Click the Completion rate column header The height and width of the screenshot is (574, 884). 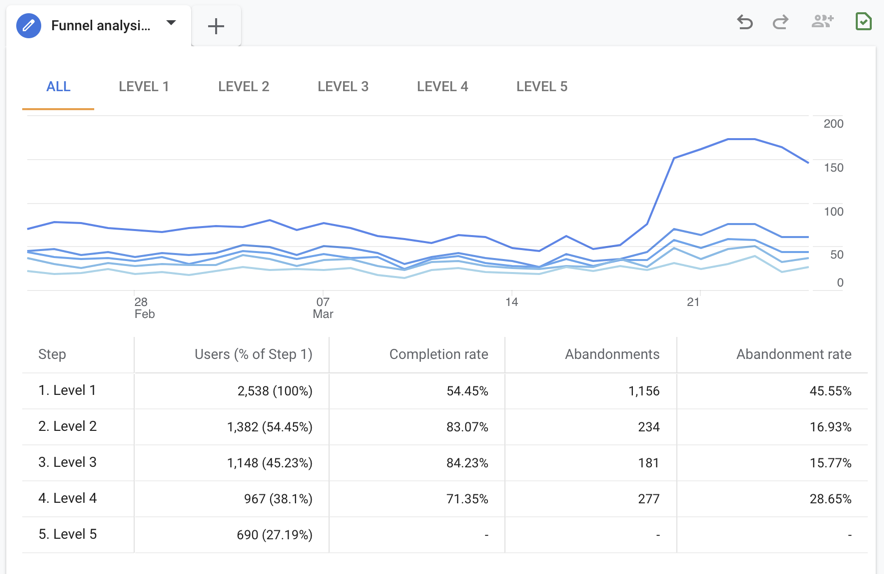pos(438,354)
